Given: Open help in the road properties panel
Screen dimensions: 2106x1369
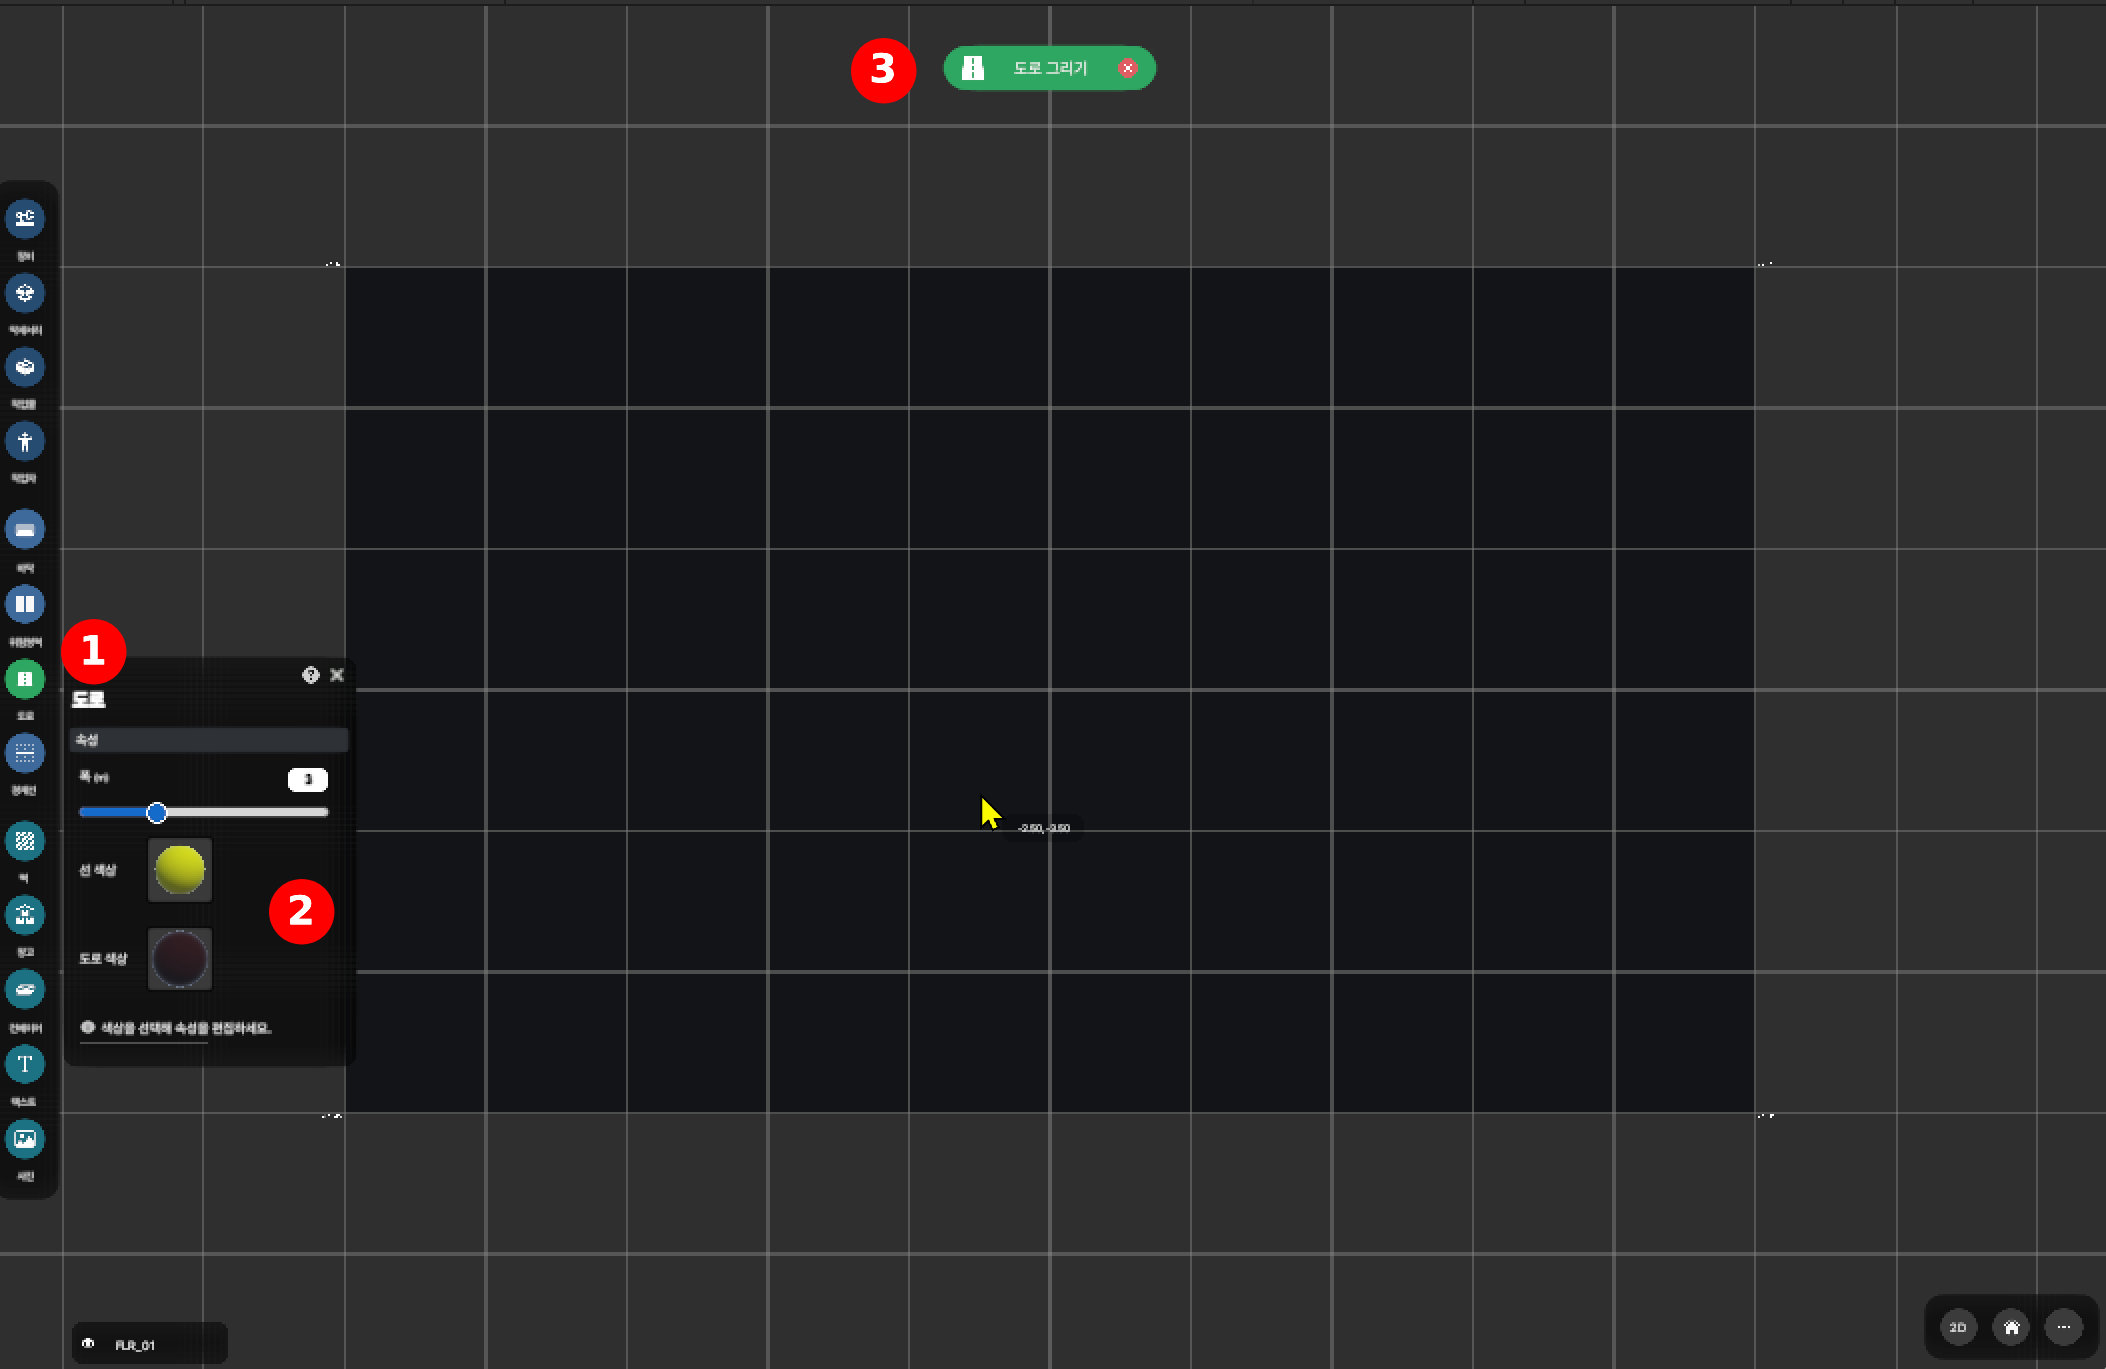Looking at the screenshot, I should click(x=310, y=675).
